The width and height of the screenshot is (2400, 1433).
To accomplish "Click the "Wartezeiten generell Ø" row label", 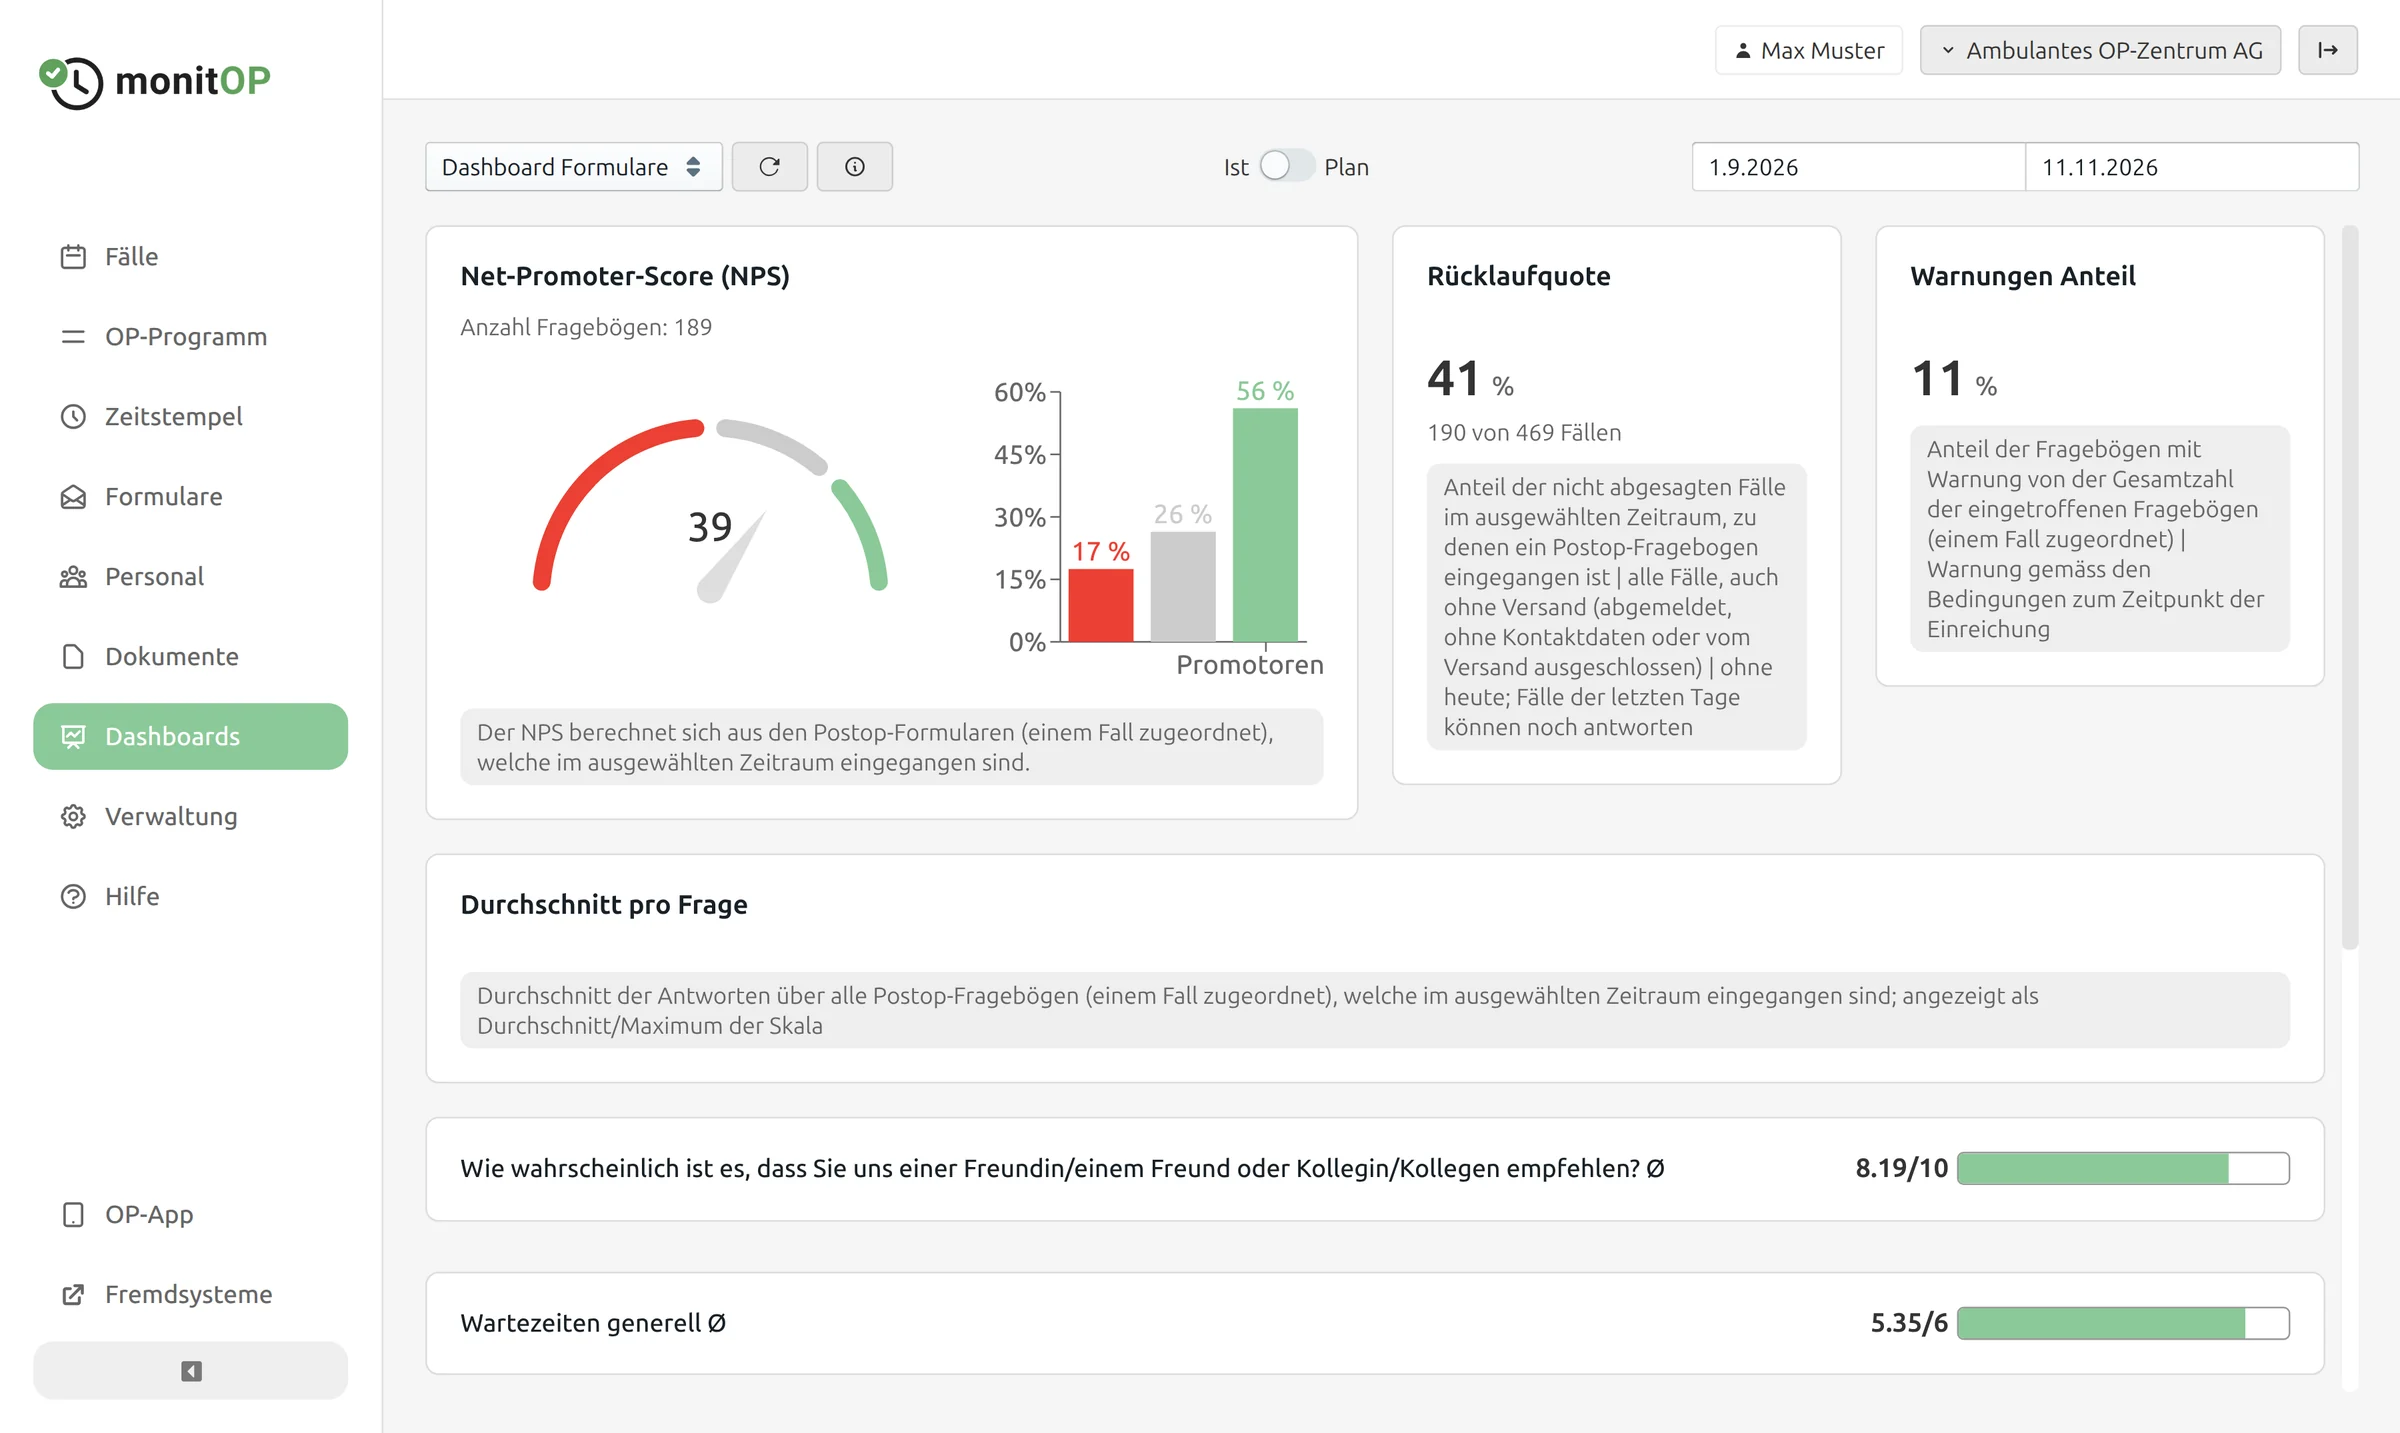I will 593,1324.
